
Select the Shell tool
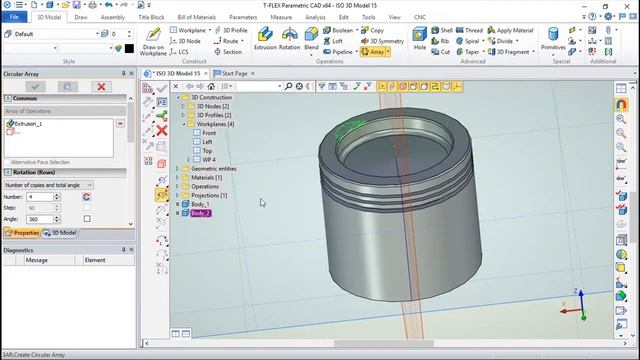coord(442,30)
